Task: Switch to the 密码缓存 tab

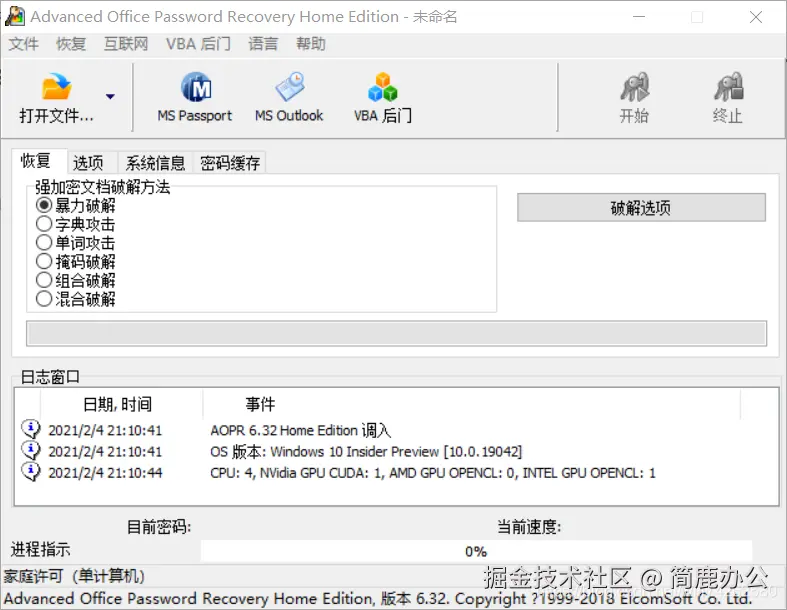Action: [230, 163]
